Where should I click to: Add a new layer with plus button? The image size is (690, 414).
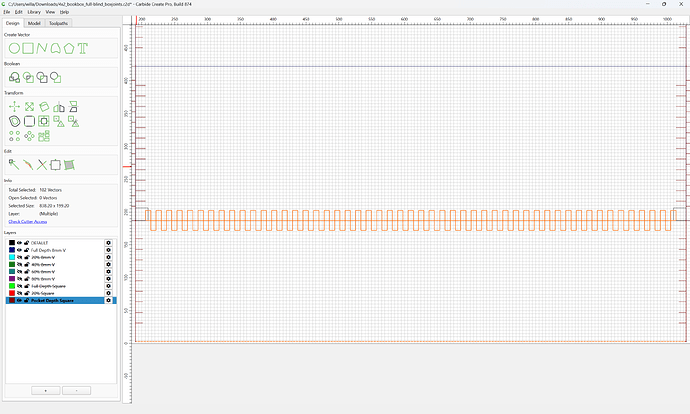[46, 391]
